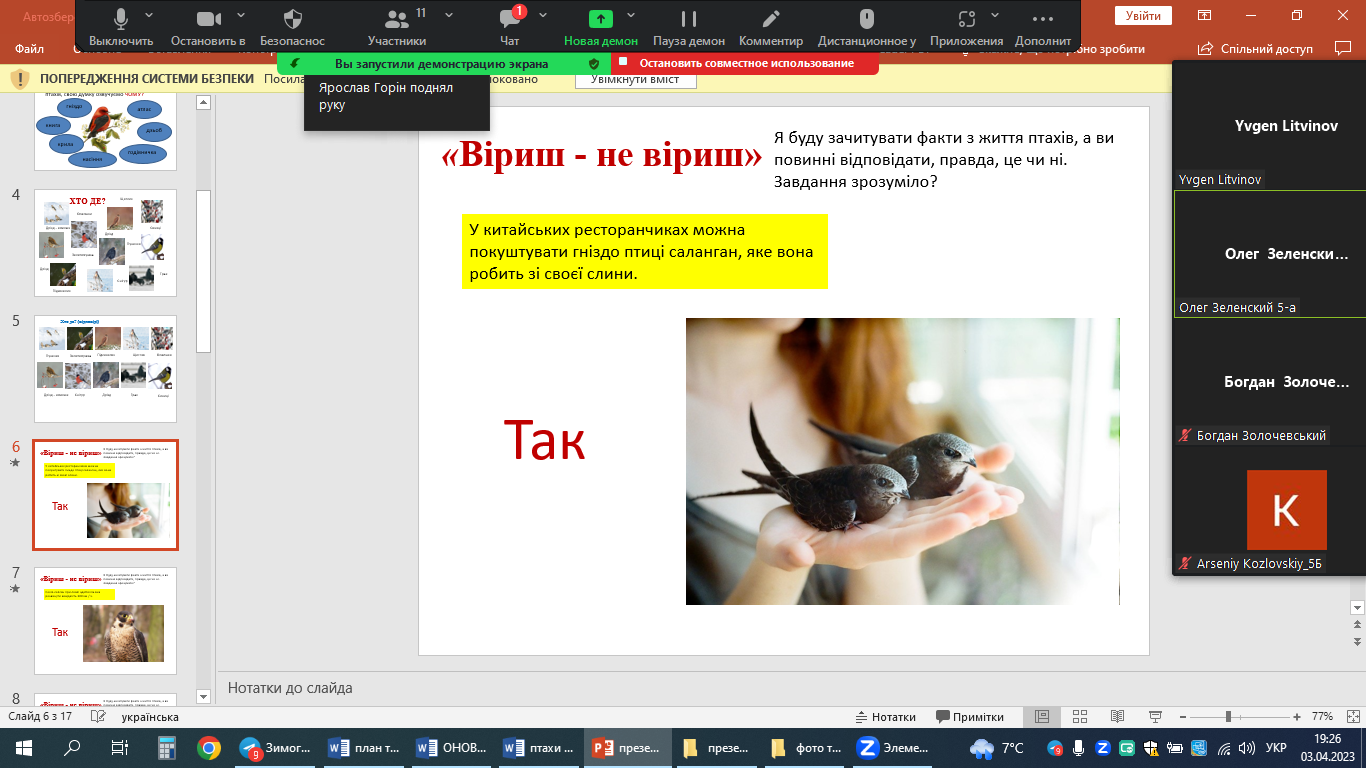Click yellow text box about саланган

coord(644,251)
